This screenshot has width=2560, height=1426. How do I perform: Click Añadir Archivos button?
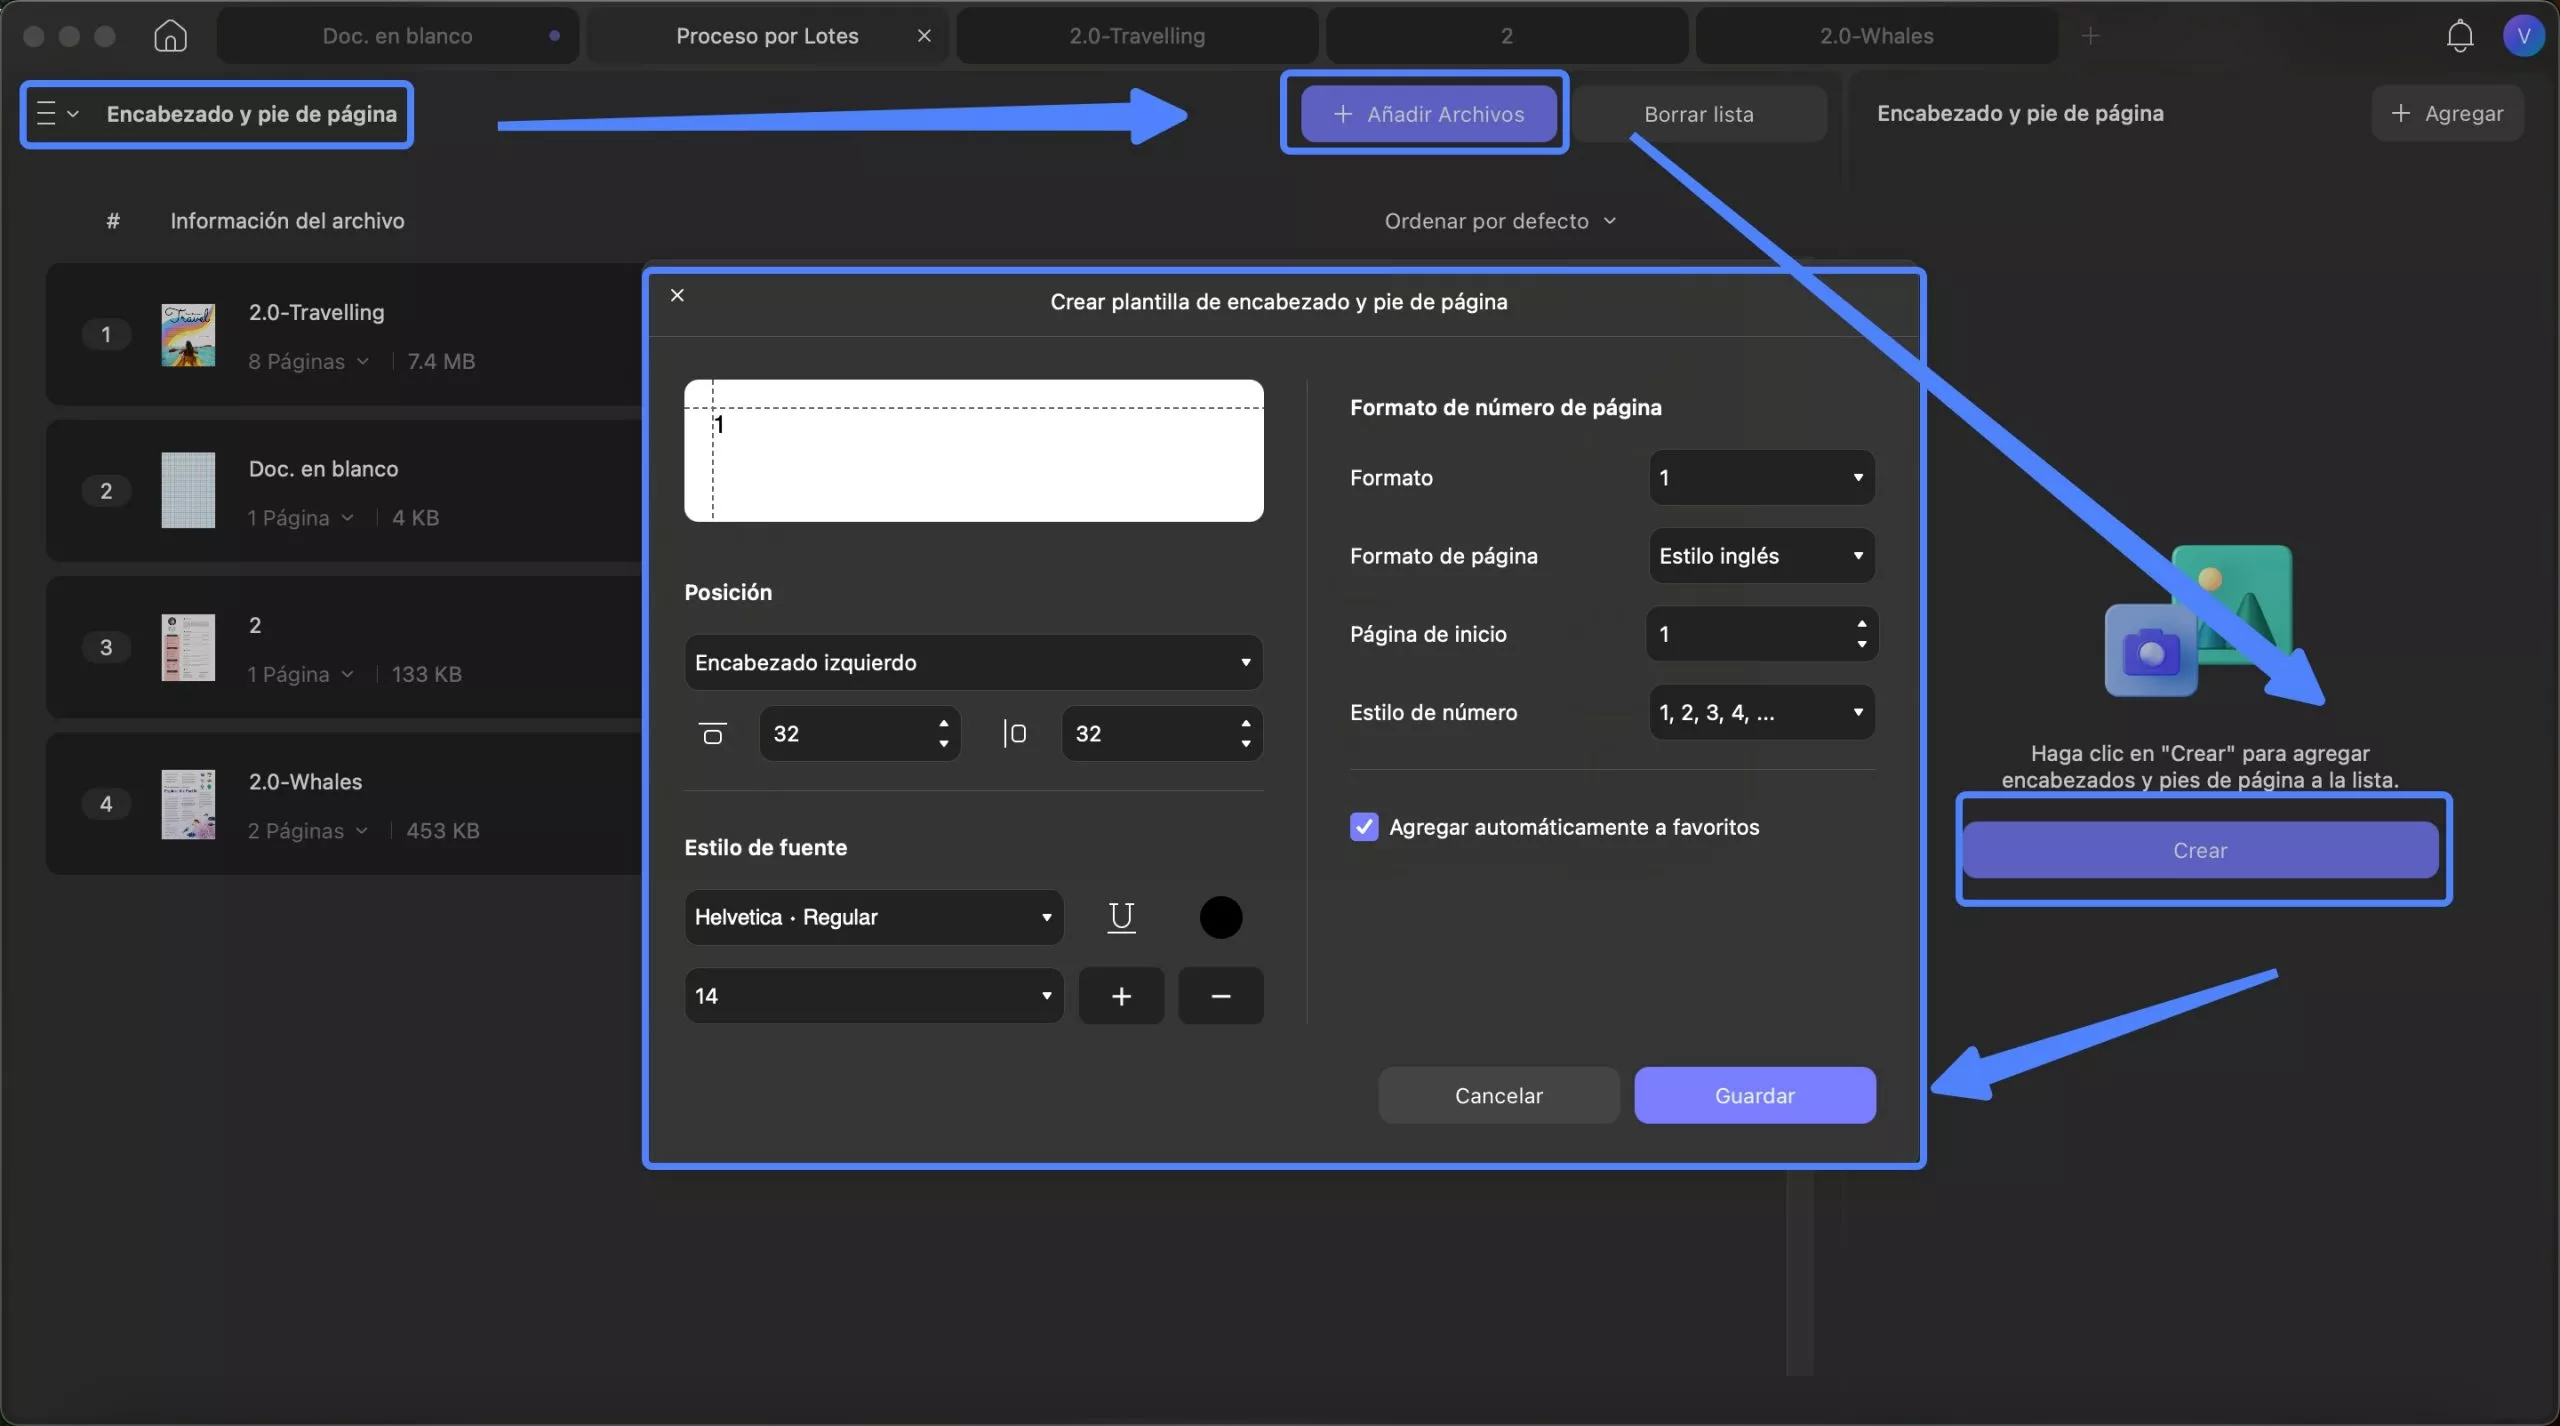pos(1428,114)
